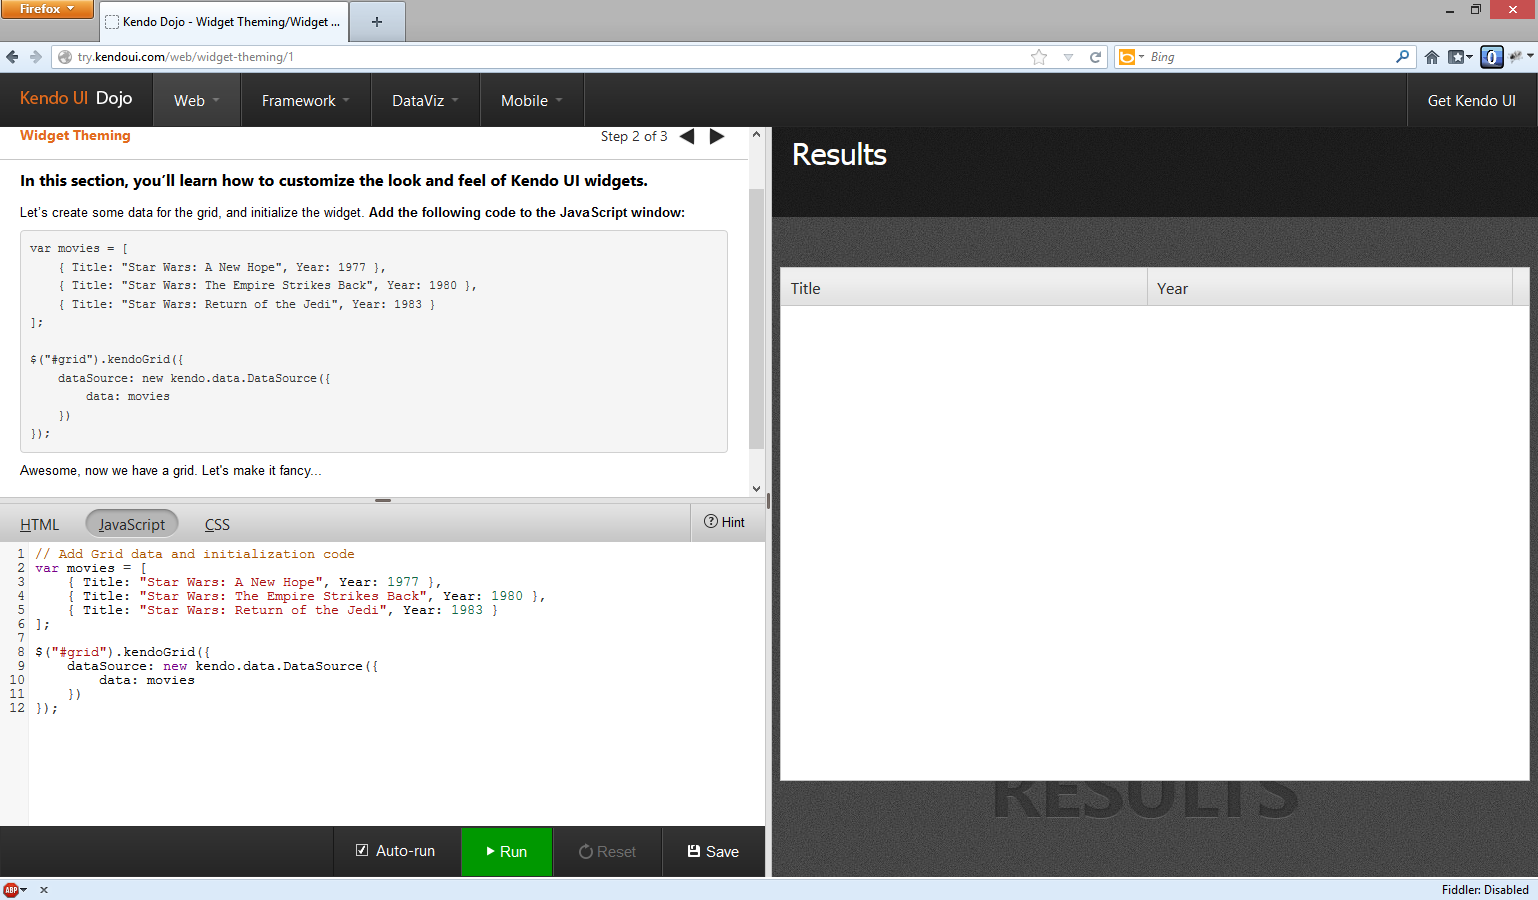Click the Save button

click(713, 852)
